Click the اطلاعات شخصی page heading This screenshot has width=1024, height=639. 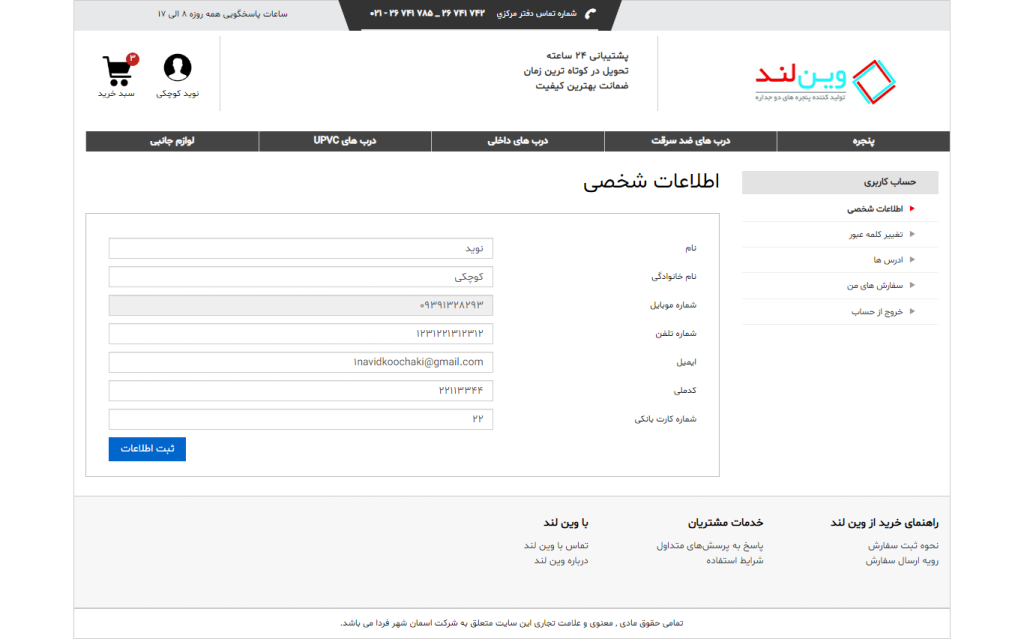click(x=651, y=182)
